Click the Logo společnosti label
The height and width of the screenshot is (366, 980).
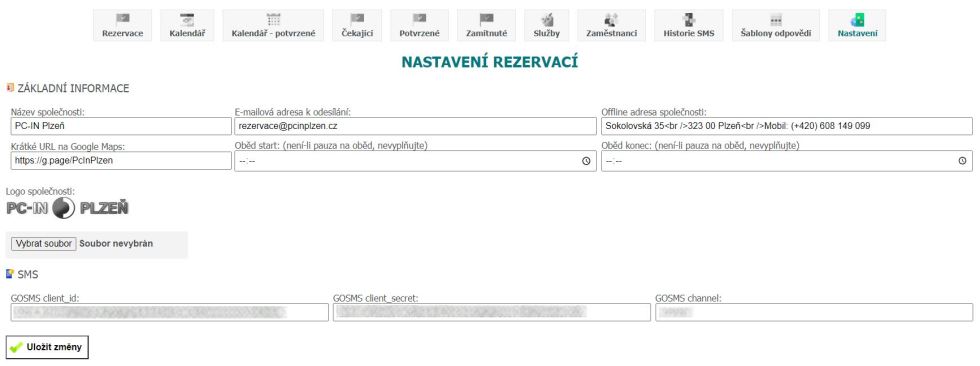(40, 191)
